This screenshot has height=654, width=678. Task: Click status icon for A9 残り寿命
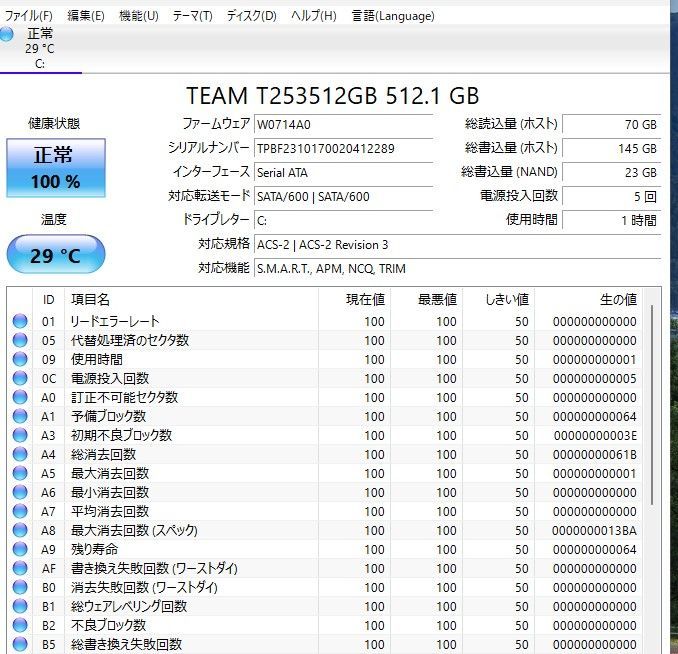point(20,549)
